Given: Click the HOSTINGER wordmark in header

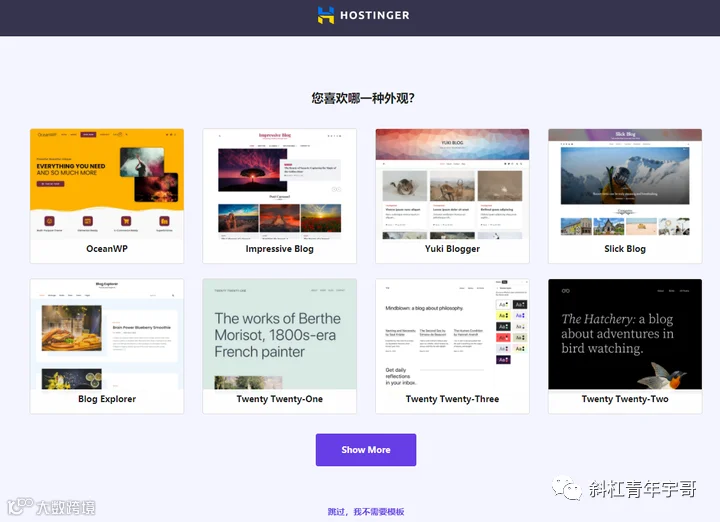Looking at the screenshot, I should point(375,15).
